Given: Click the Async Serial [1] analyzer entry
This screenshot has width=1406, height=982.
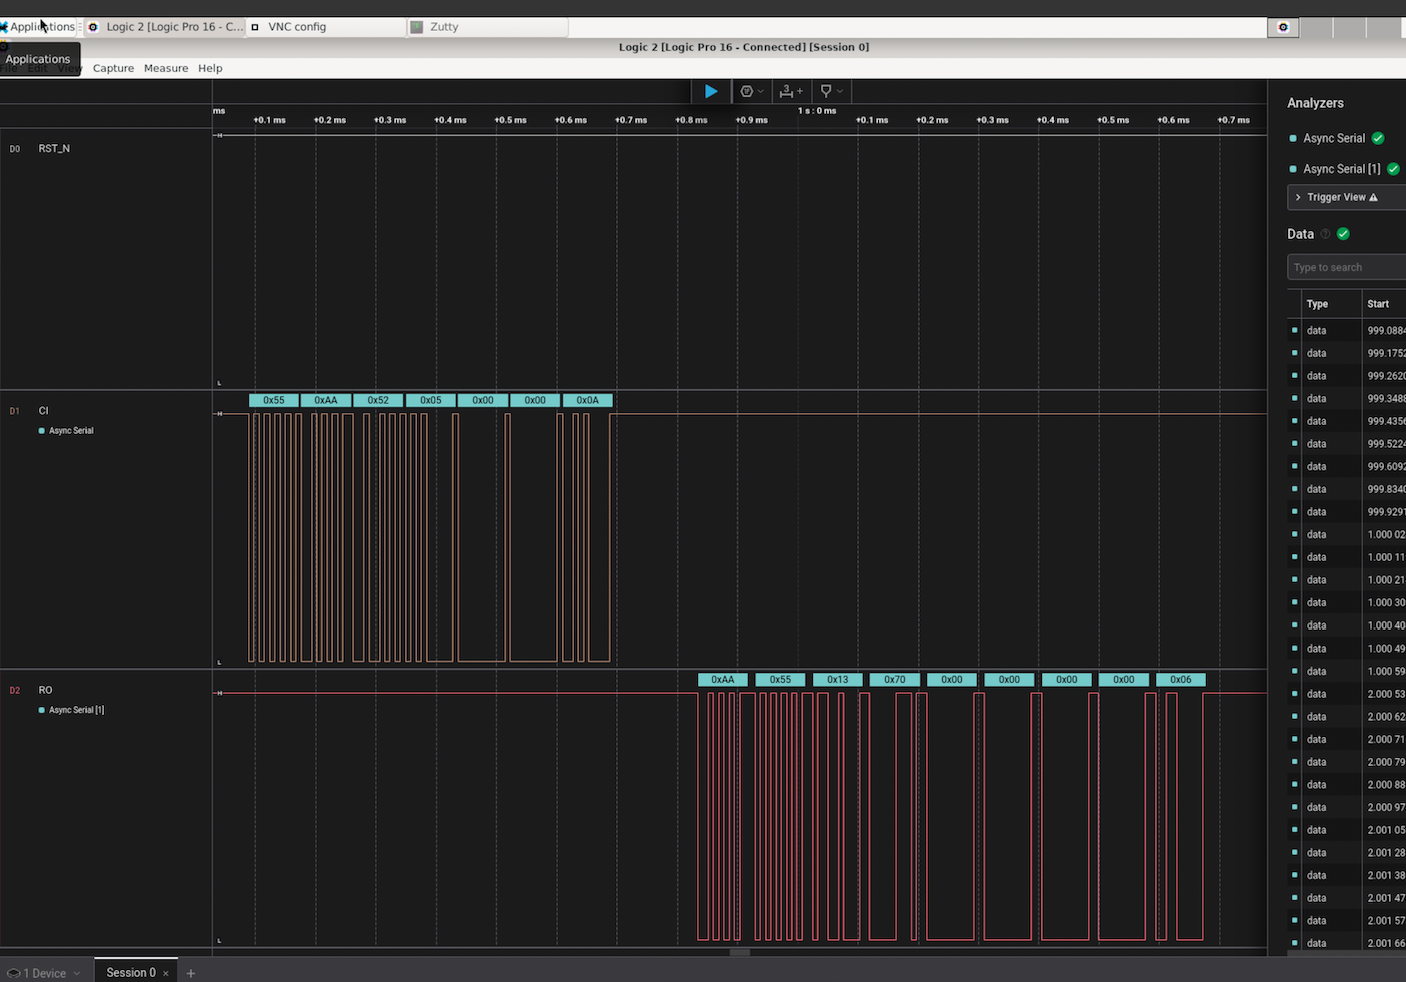Looking at the screenshot, I should point(1342,169).
